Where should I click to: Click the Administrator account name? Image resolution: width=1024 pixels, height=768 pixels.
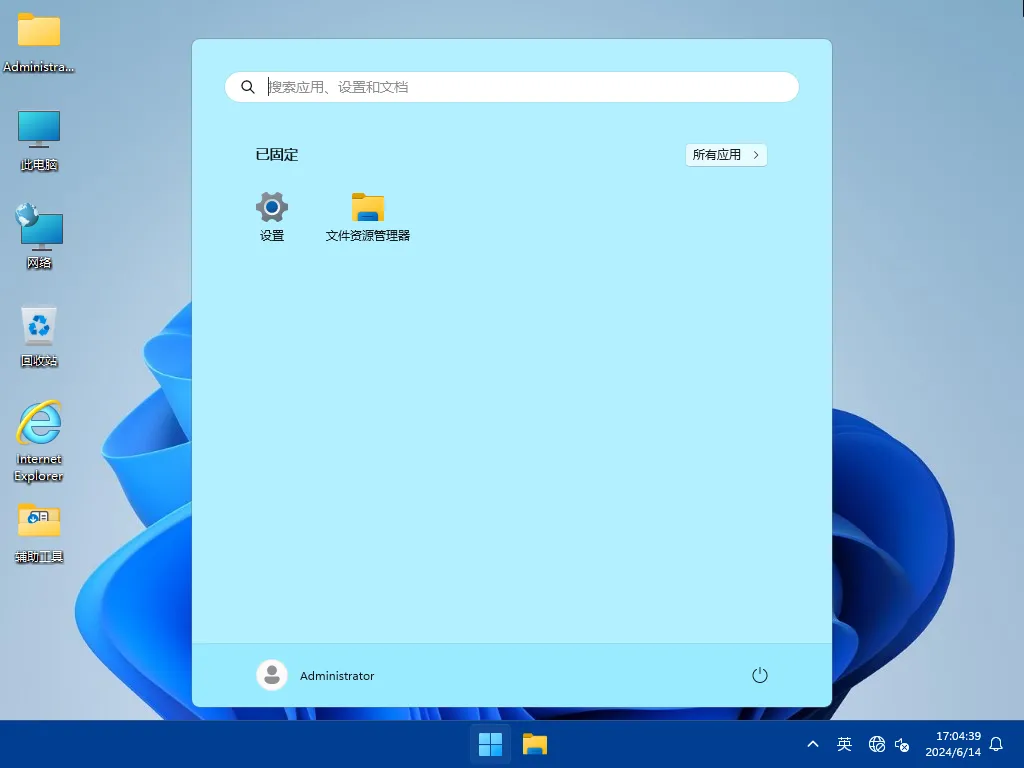[x=337, y=675]
